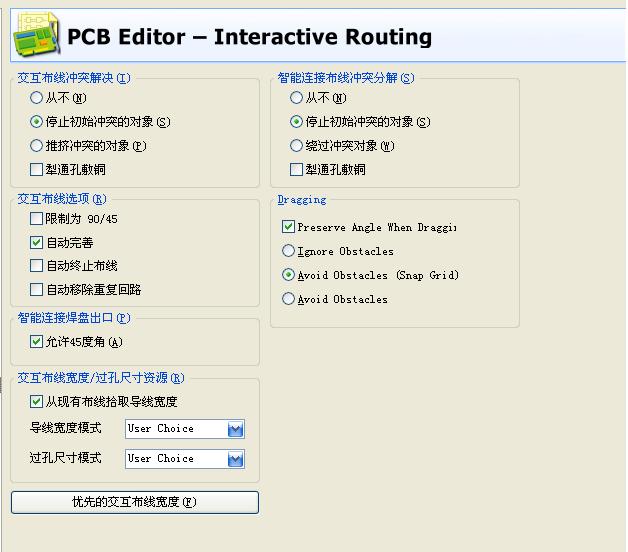
Task: Enable the 自动终止布线 checkbox
Action: 37,266
